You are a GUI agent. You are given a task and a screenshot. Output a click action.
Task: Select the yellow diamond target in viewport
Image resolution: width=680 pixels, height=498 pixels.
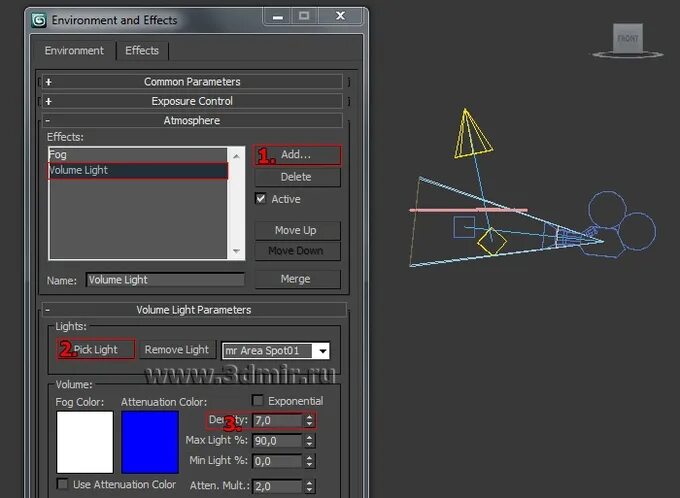[492, 241]
